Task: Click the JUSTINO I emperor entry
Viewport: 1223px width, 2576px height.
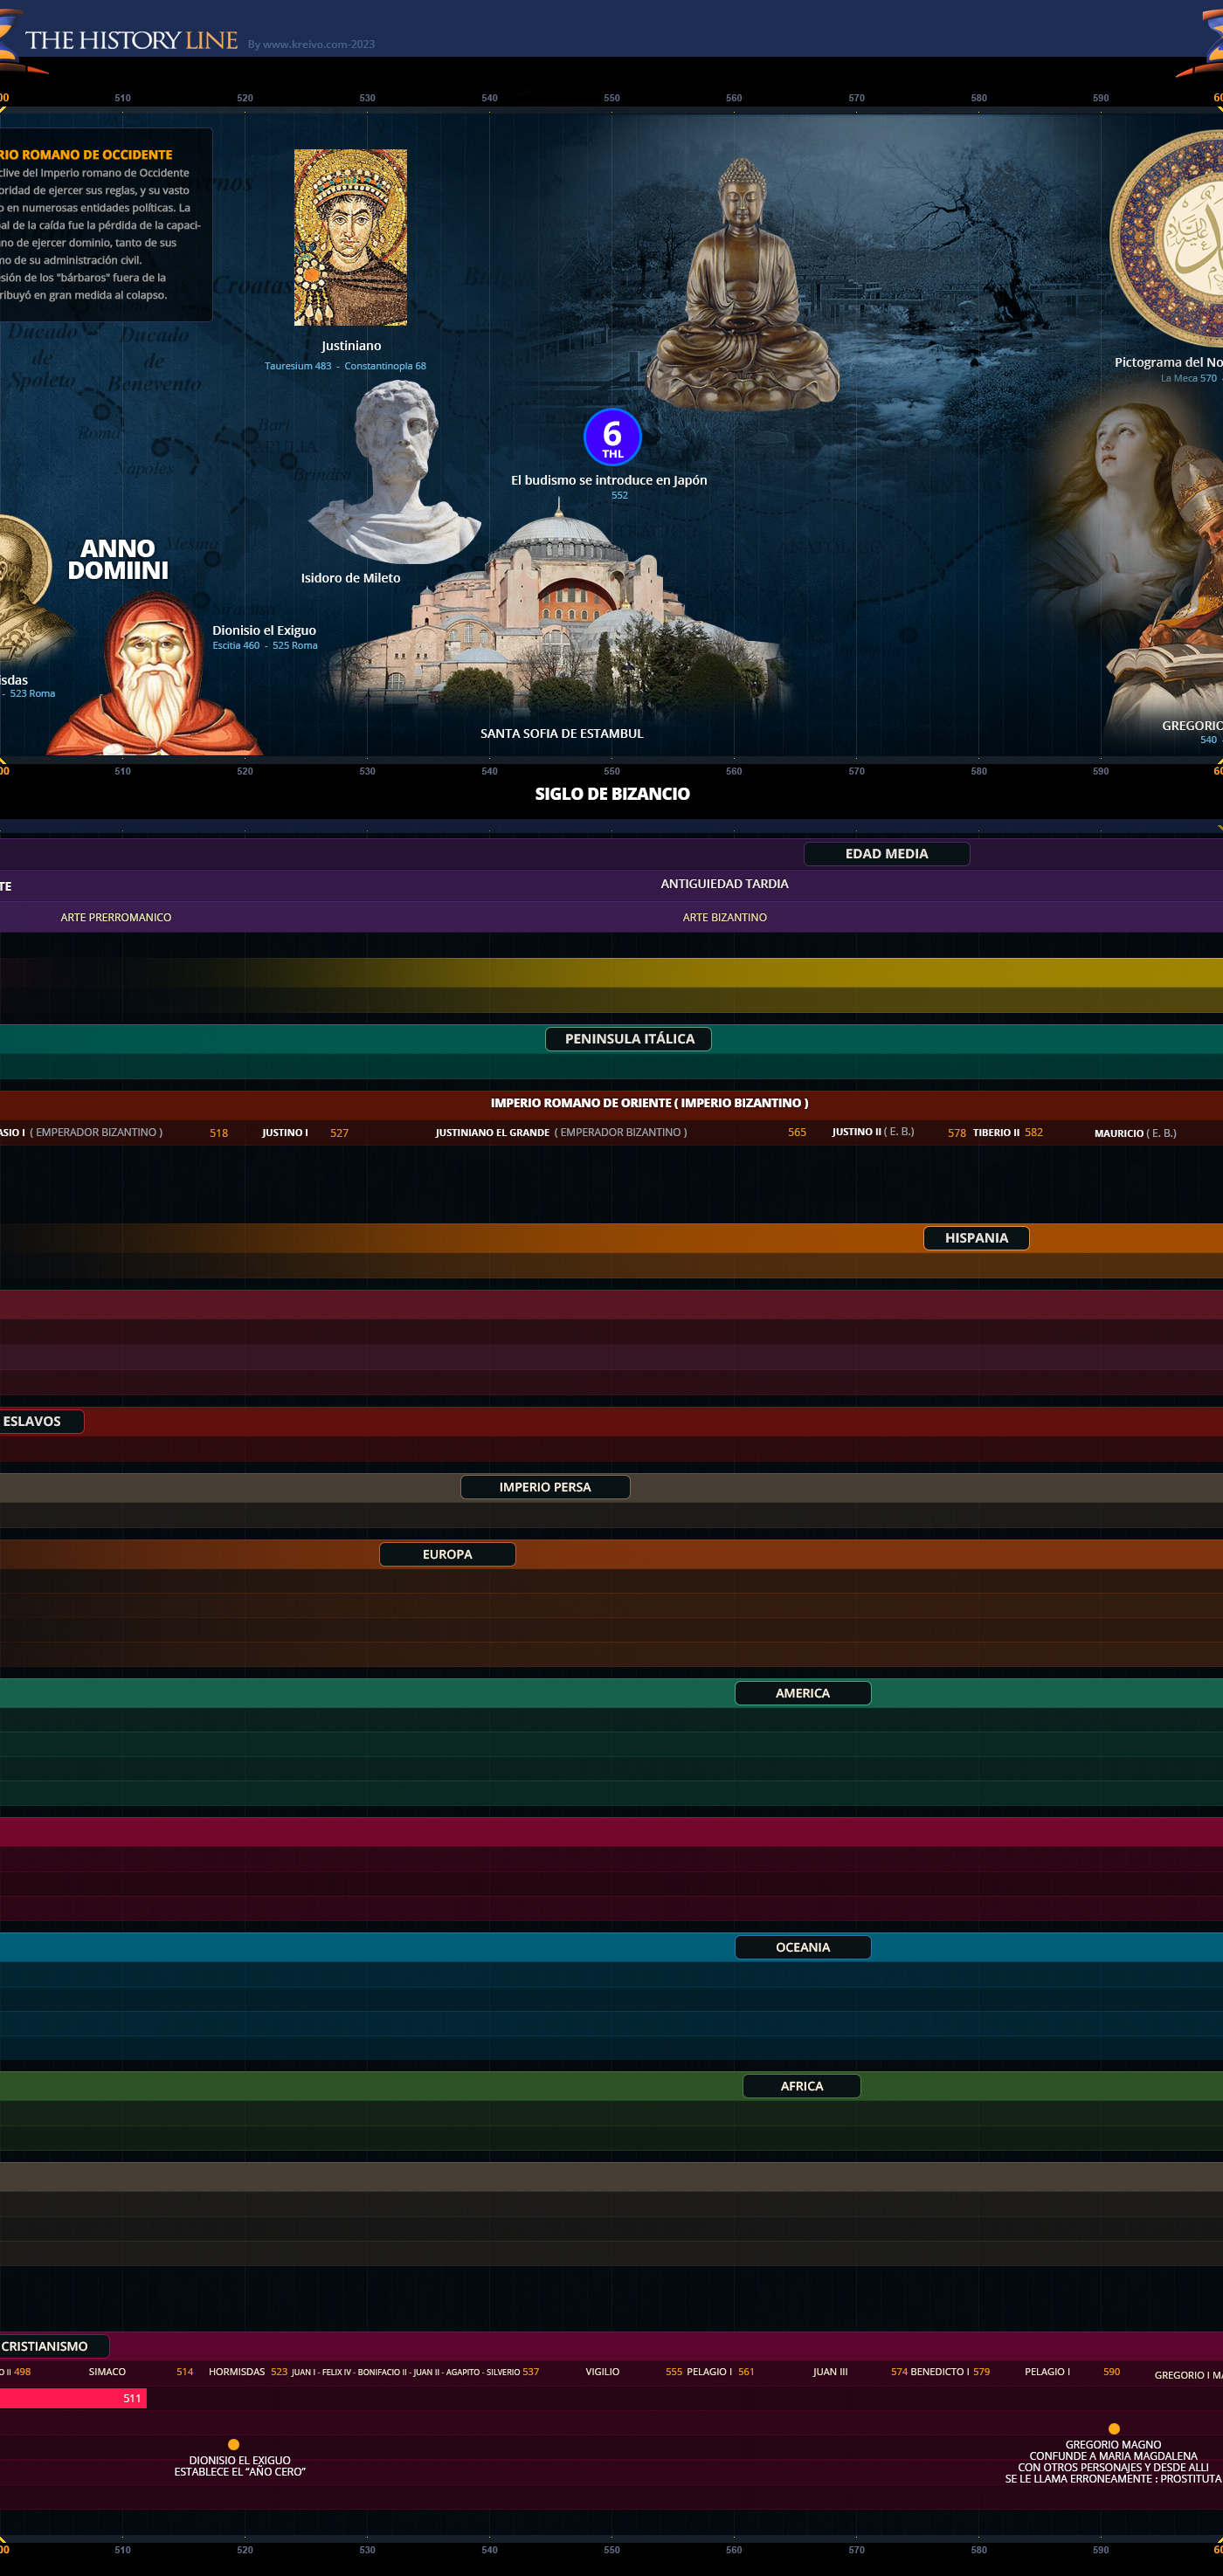Action: pyautogui.click(x=285, y=1132)
